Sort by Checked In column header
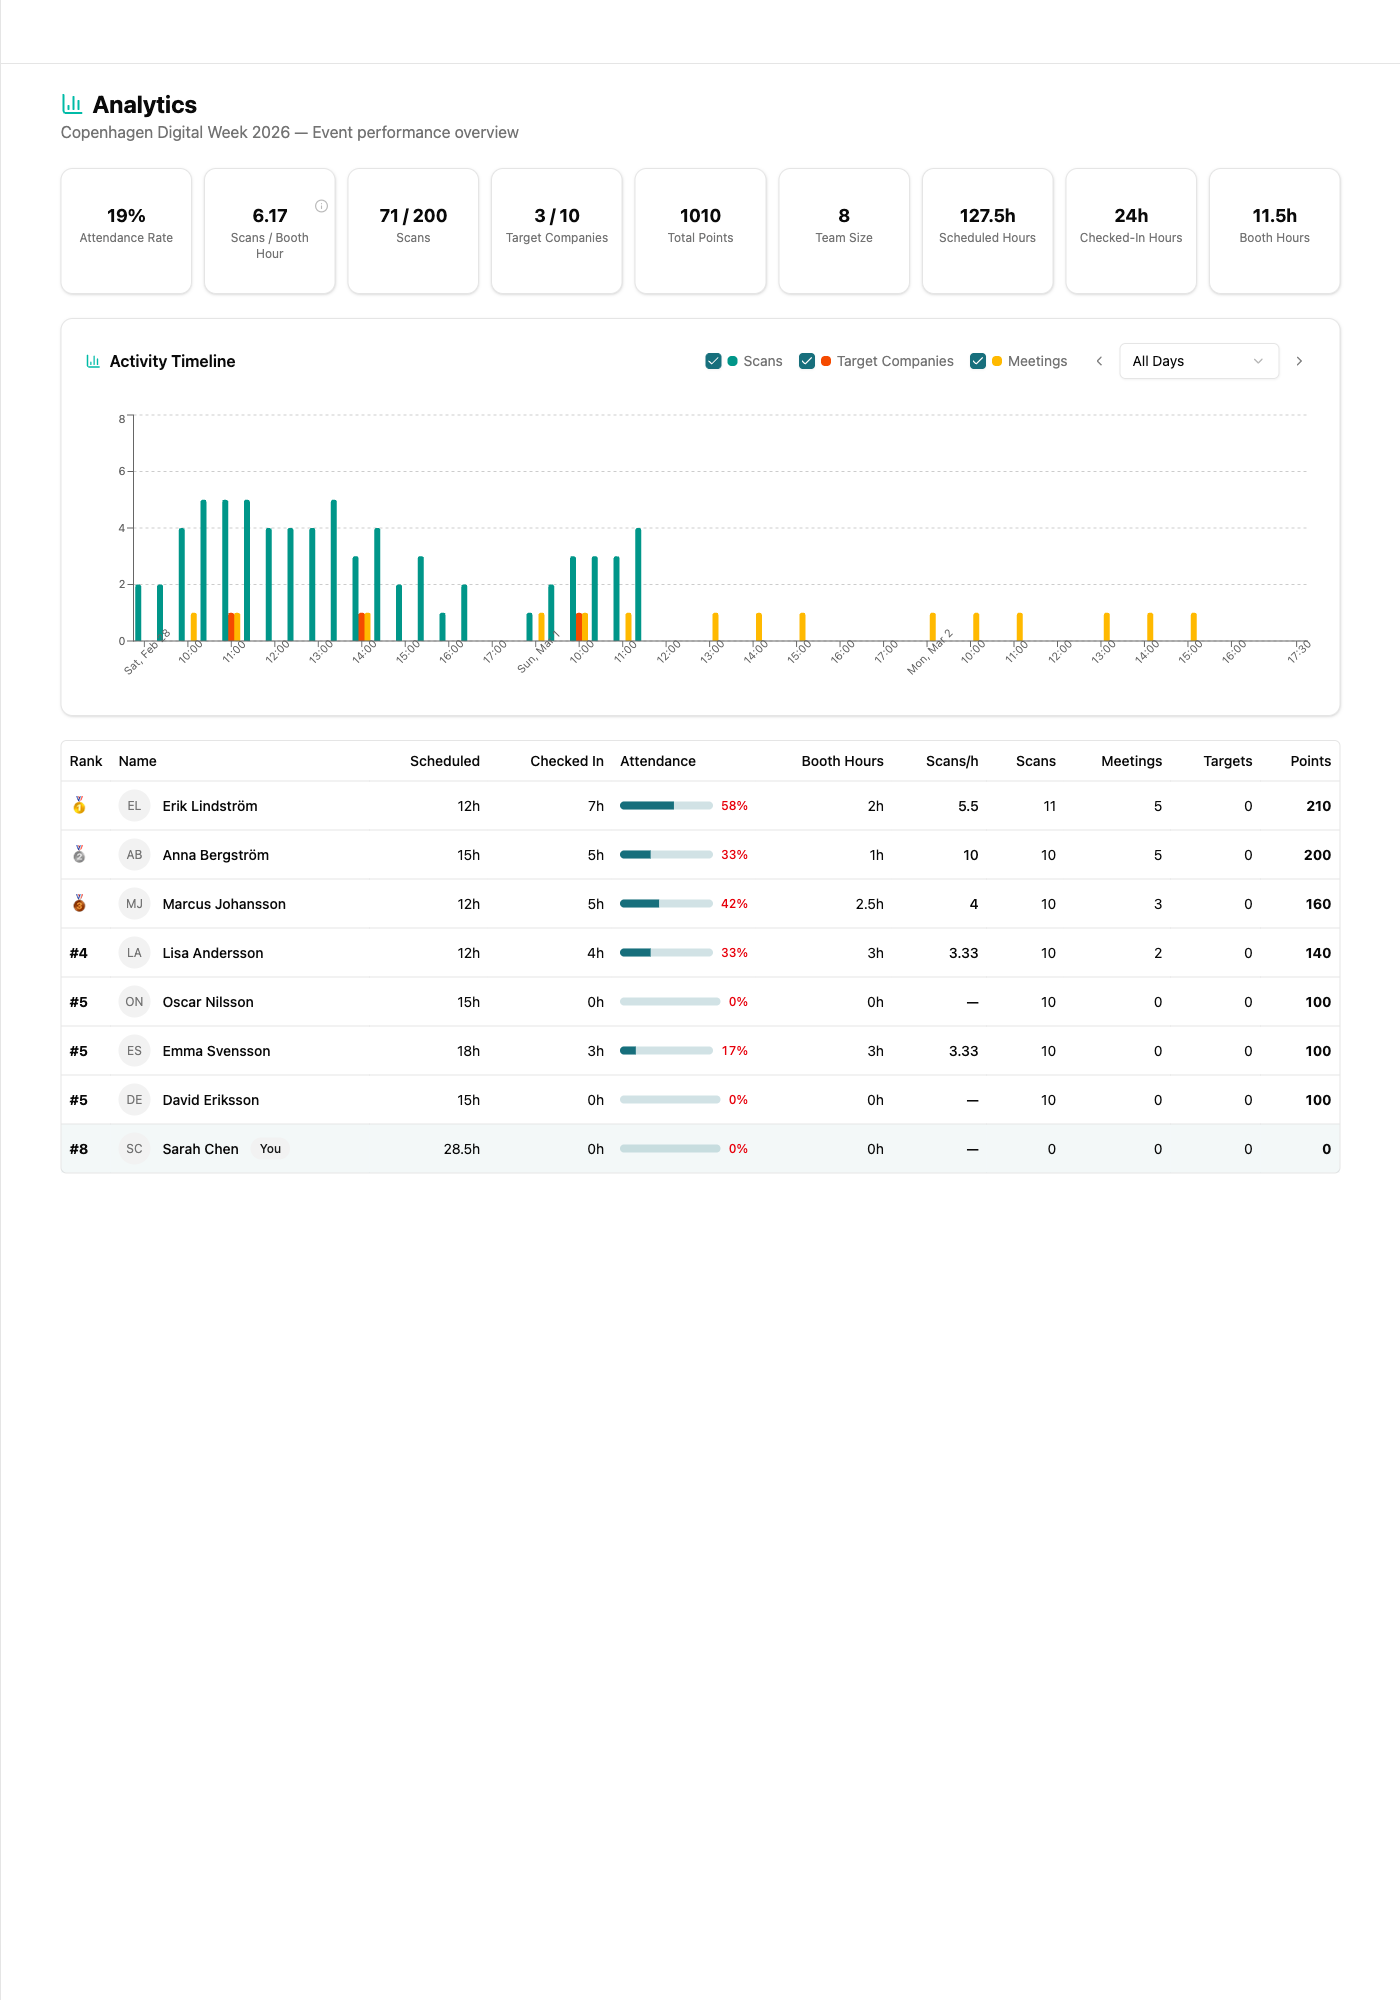 click(x=567, y=761)
